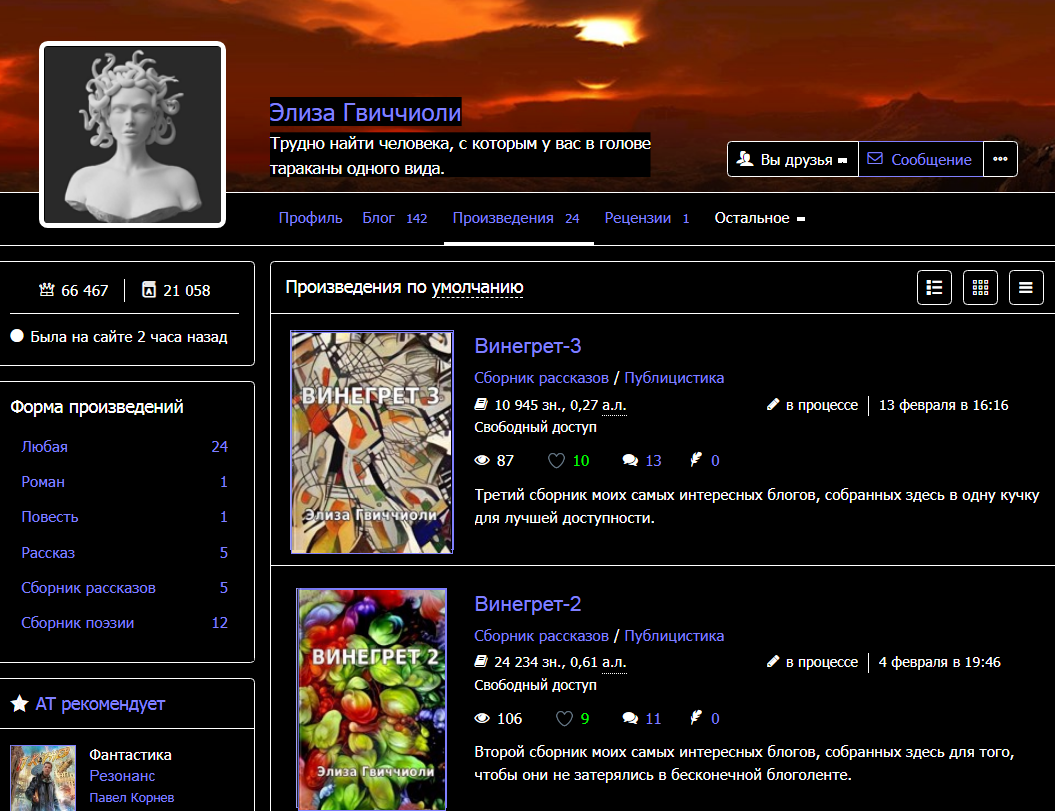The image size is (1055, 811).
Task: Click the Medusa bust profile avatar
Action: tap(133, 135)
